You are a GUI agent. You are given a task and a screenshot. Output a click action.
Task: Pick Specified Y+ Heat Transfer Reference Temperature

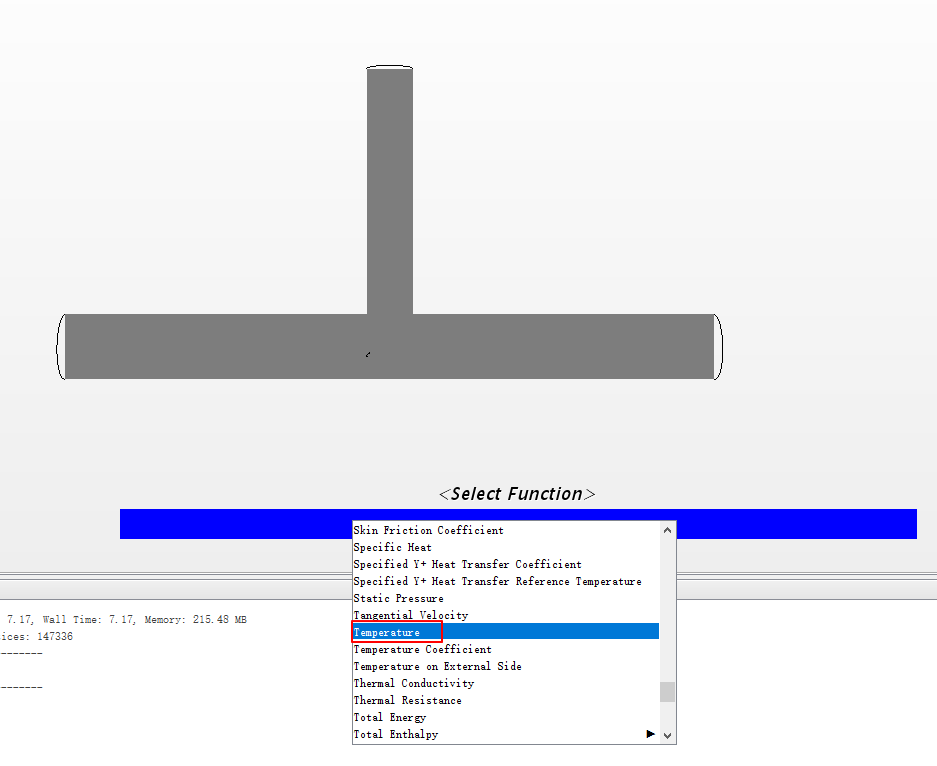[x=506, y=581]
